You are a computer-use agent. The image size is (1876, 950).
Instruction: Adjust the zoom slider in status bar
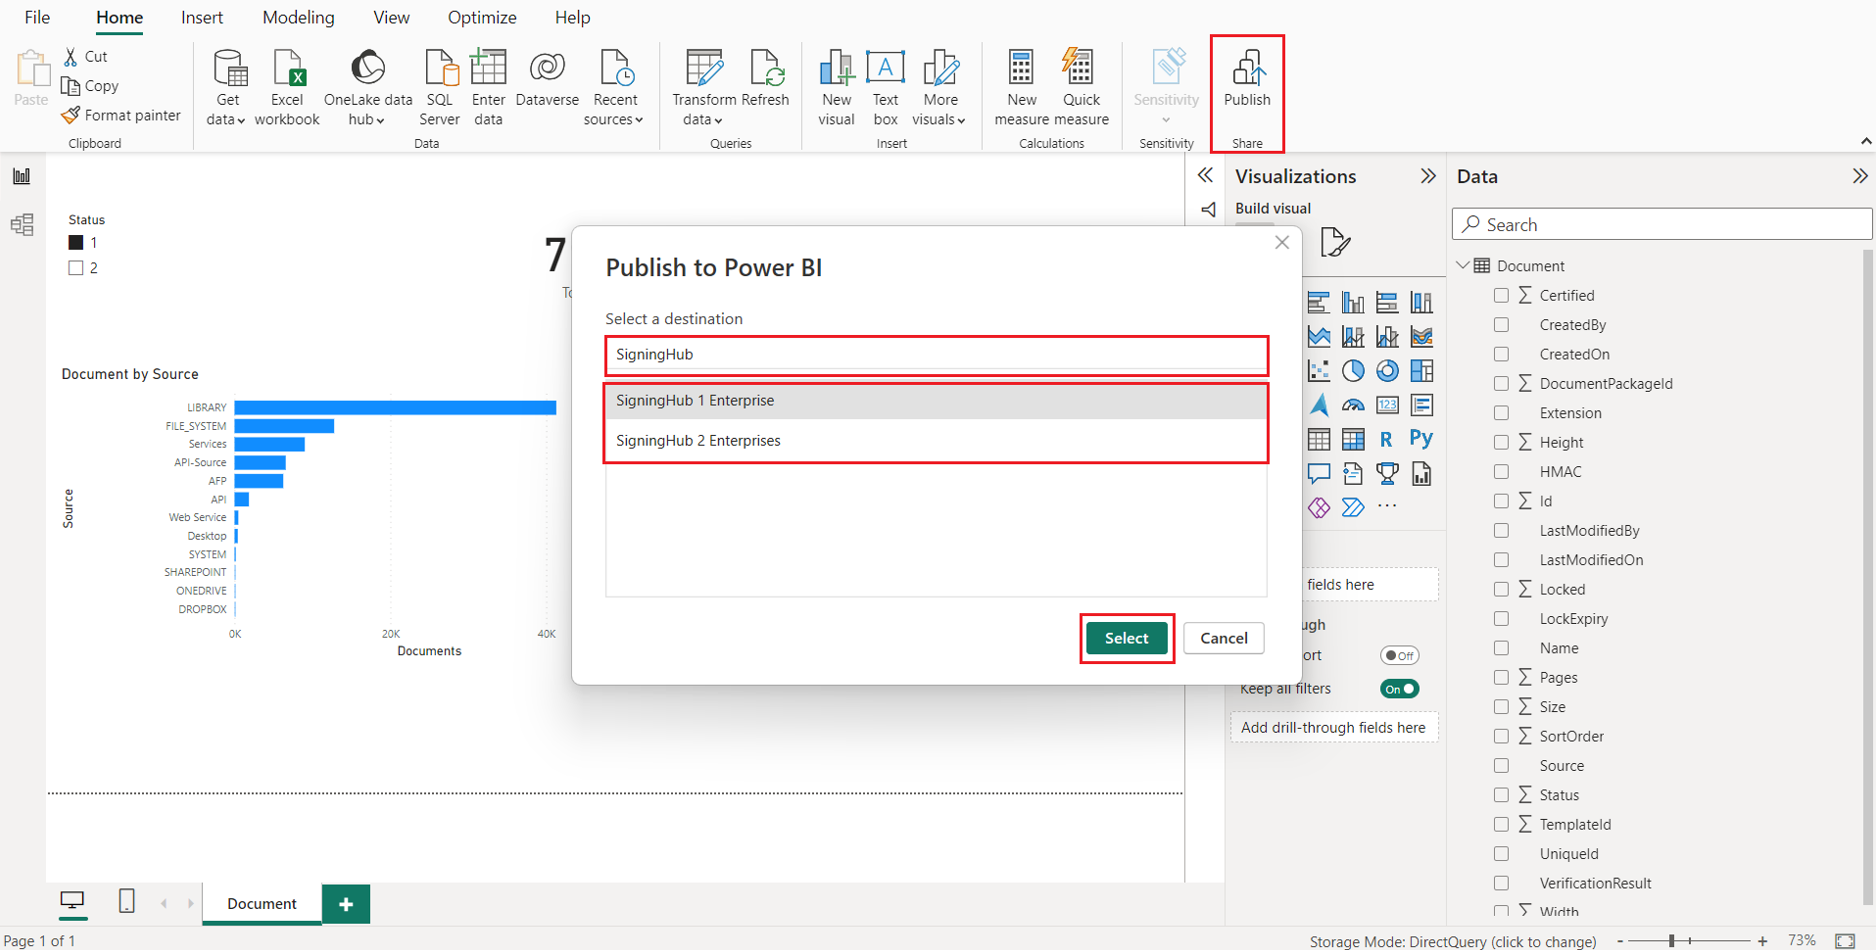[x=1672, y=941]
